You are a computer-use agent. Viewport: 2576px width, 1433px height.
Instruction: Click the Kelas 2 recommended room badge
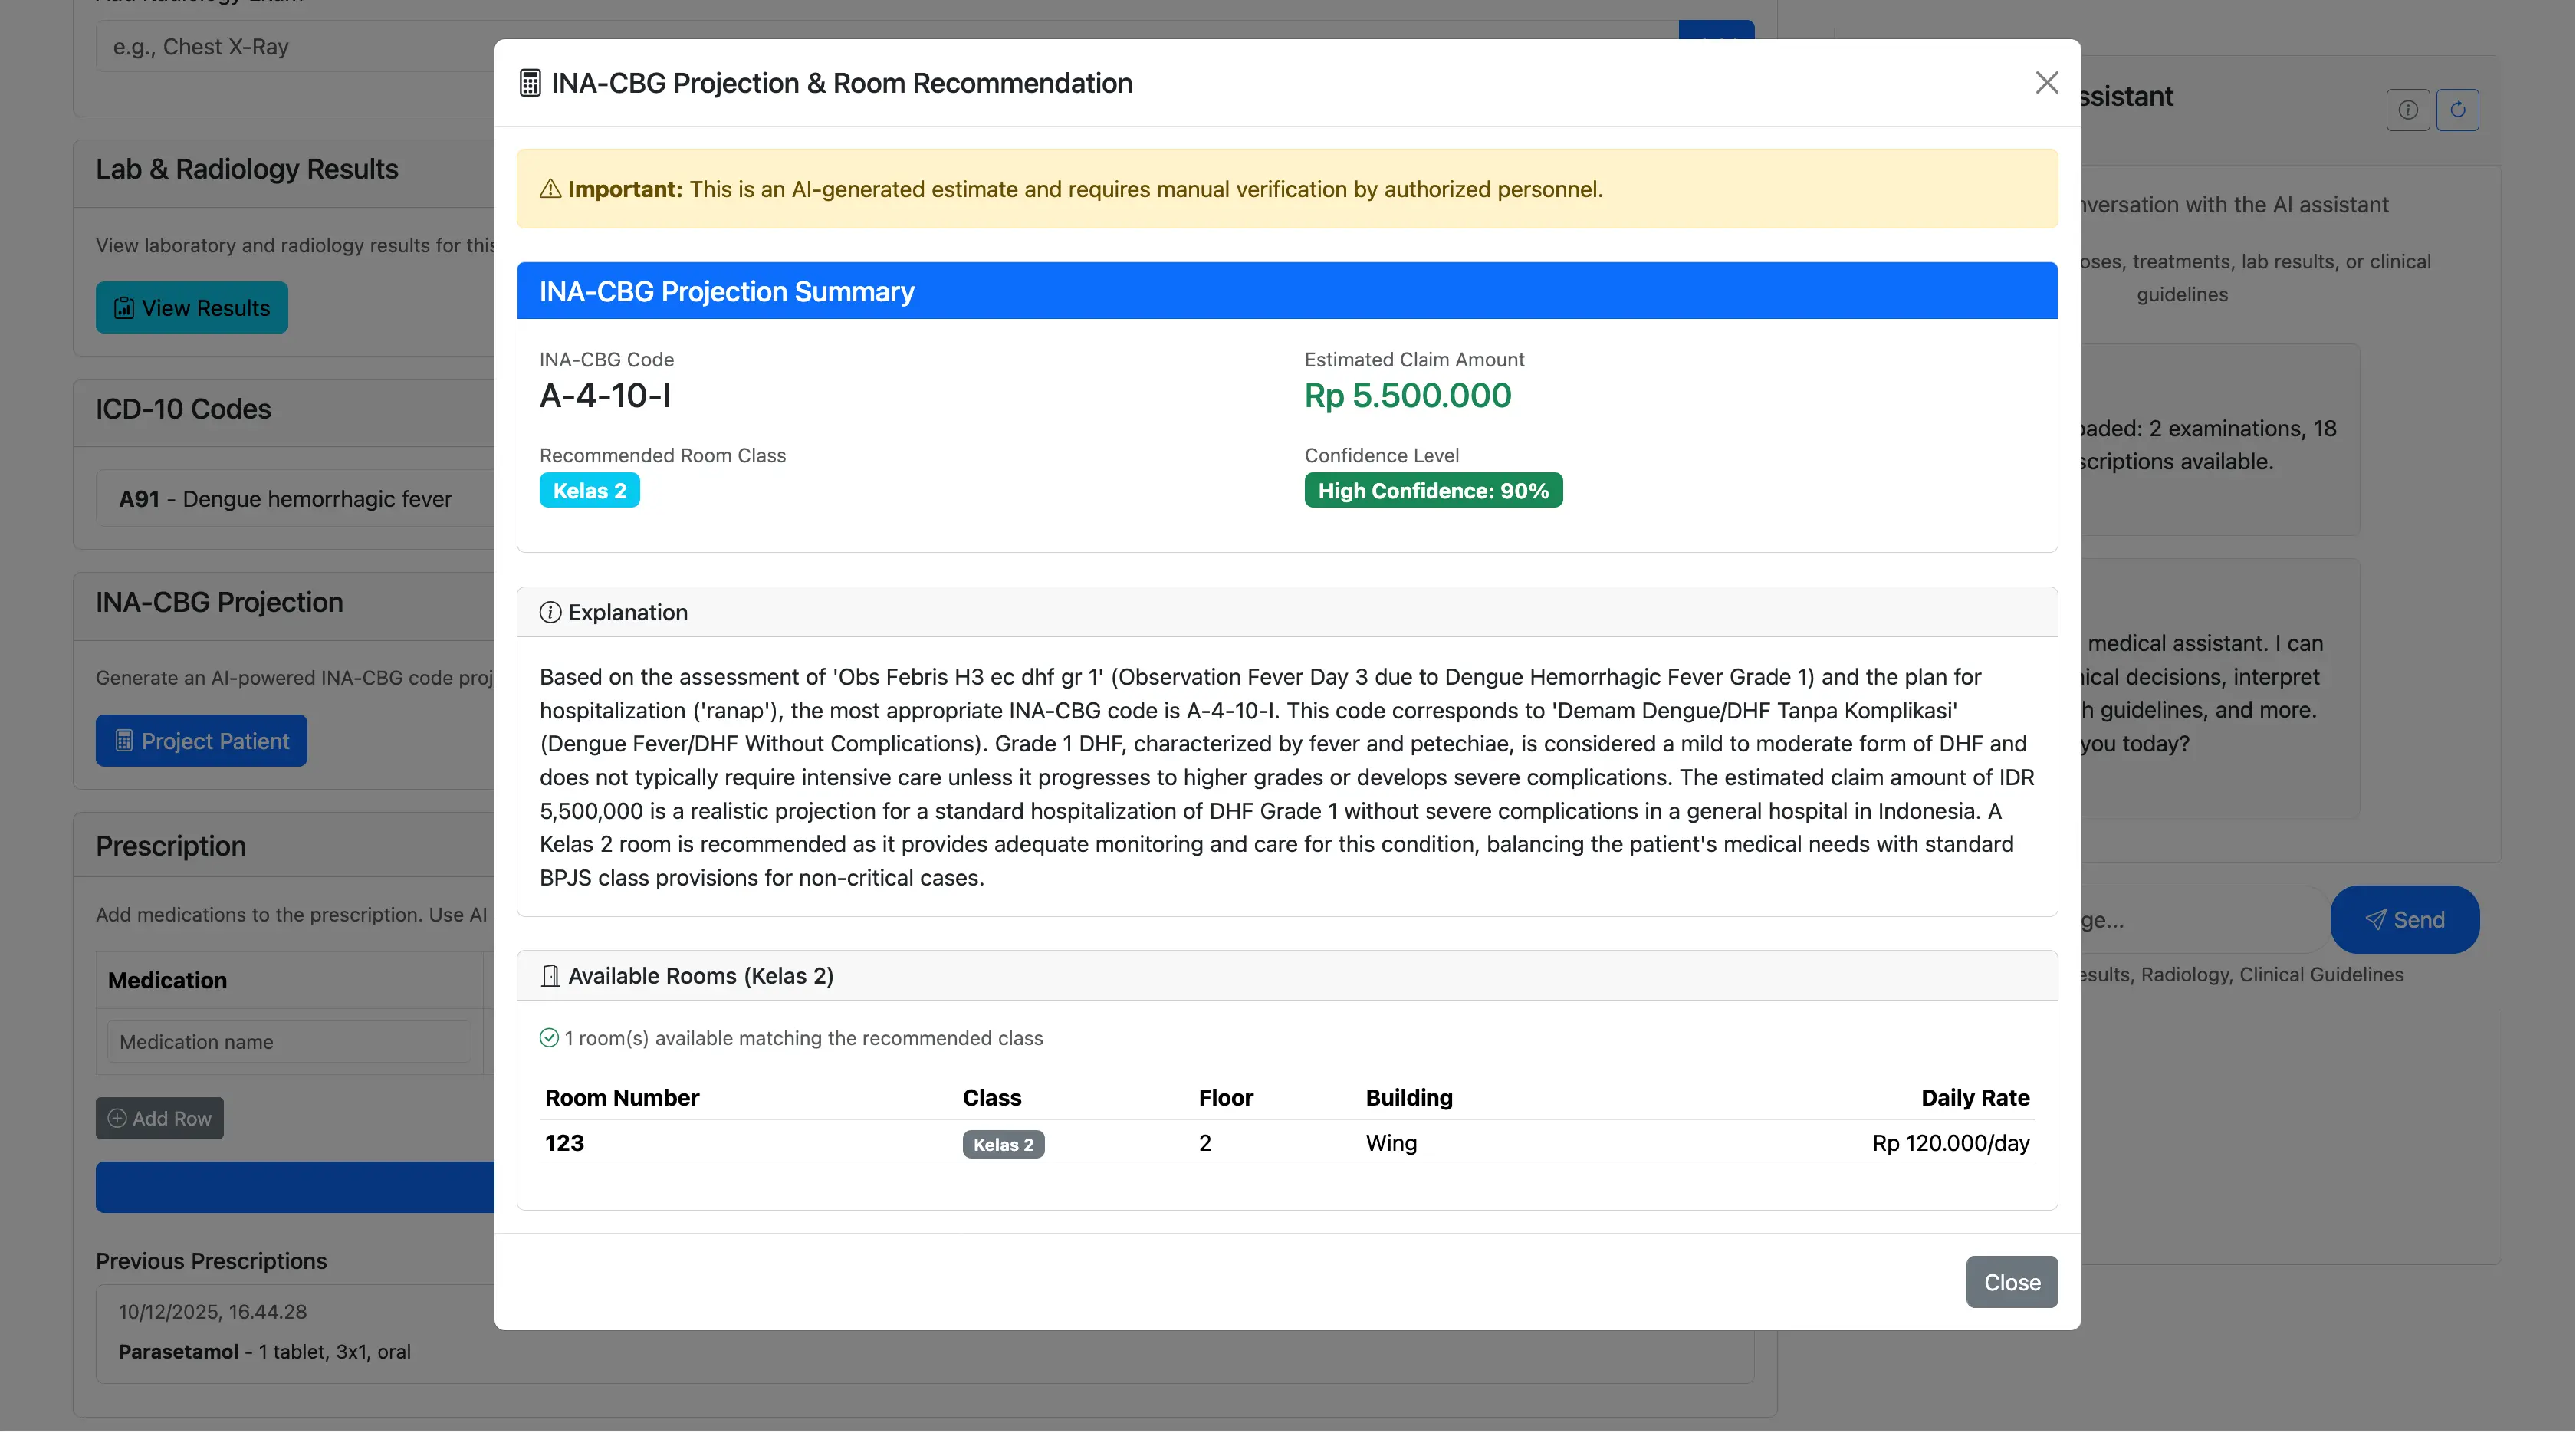[x=589, y=490]
